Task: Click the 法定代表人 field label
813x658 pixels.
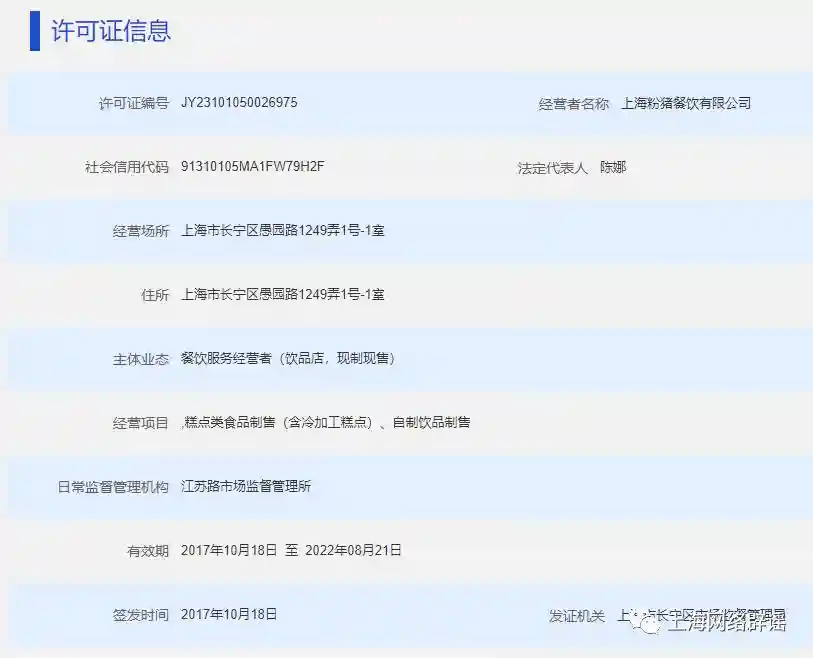Action: tap(552, 167)
